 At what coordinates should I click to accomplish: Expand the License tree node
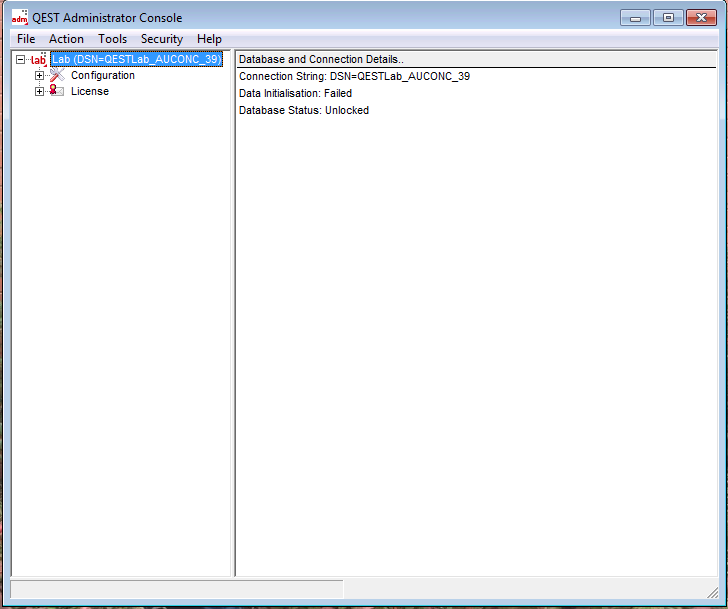click(40, 92)
